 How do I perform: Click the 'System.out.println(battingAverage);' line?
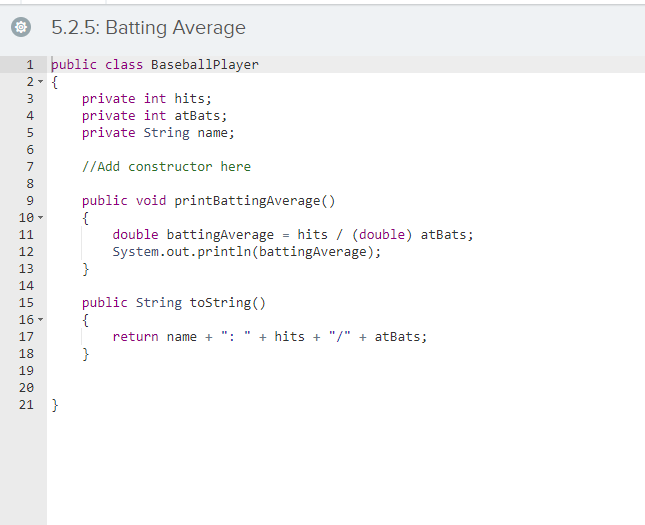[x=247, y=251]
